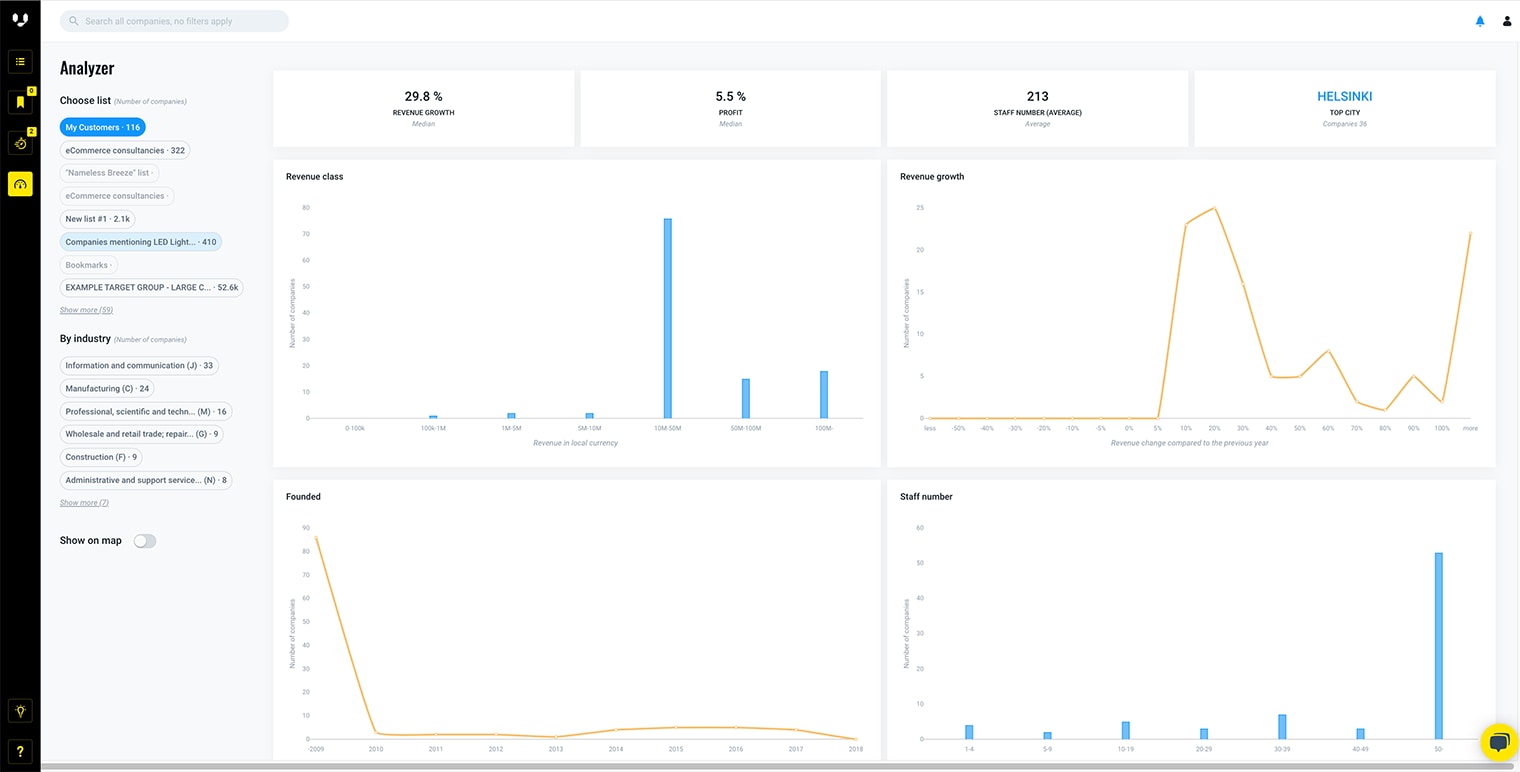Select the 'My Customers · 116' list
This screenshot has width=1520, height=772.
(x=102, y=128)
